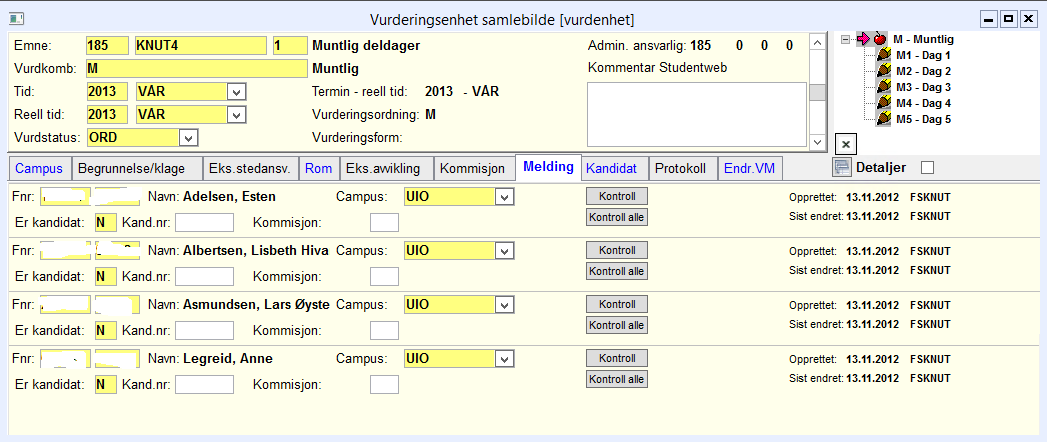1047x442 pixels.
Task: Switch to the Campus tab
Action: 39,169
